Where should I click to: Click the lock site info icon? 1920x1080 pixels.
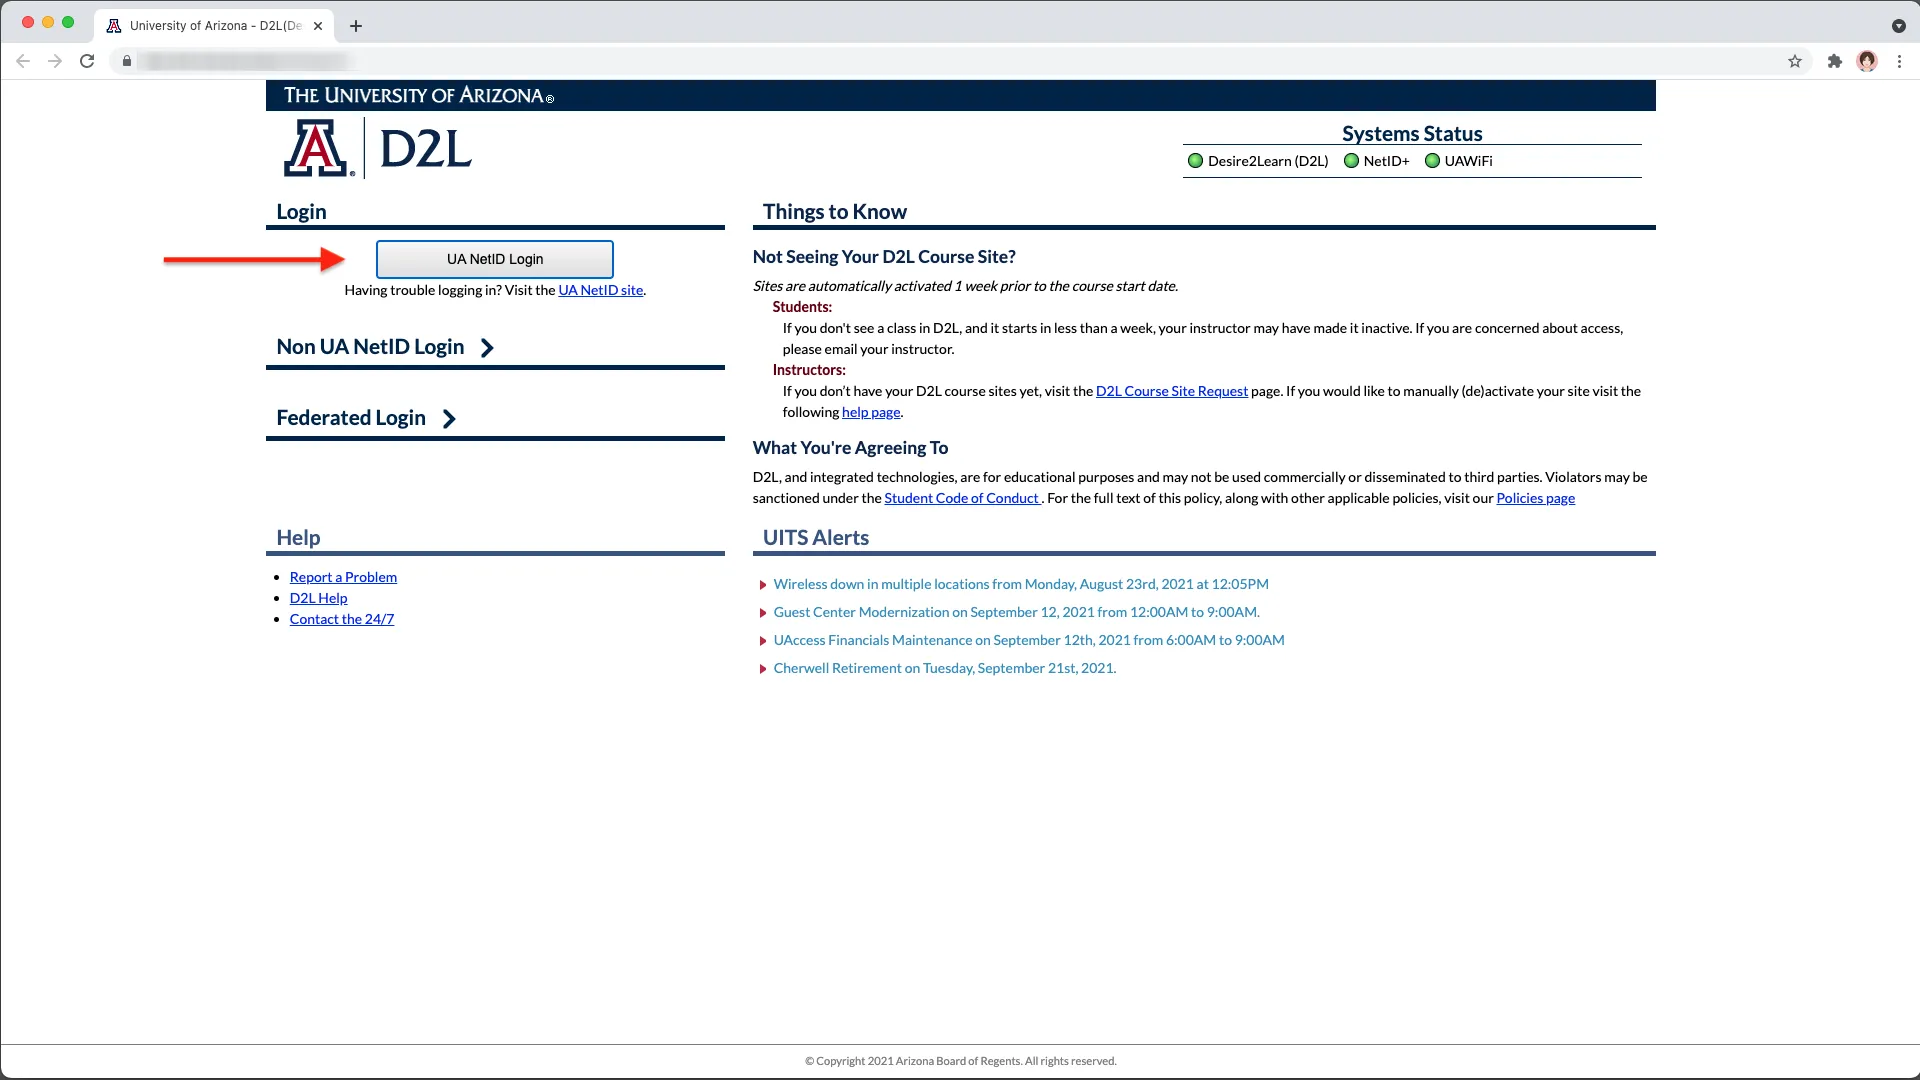pyautogui.click(x=127, y=61)
